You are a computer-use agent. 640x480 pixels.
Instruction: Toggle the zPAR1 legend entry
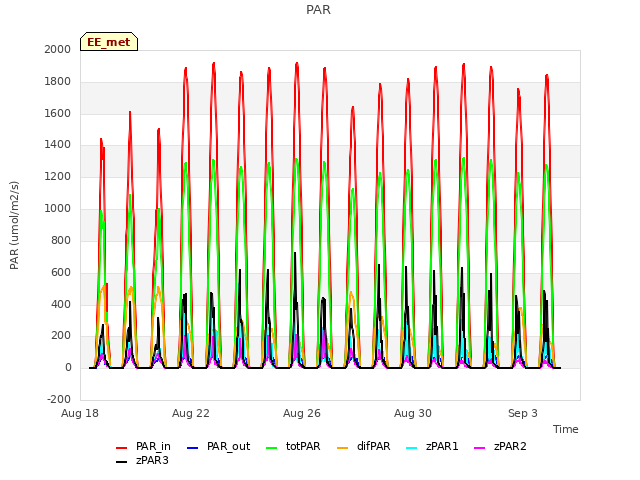(432, 447)
